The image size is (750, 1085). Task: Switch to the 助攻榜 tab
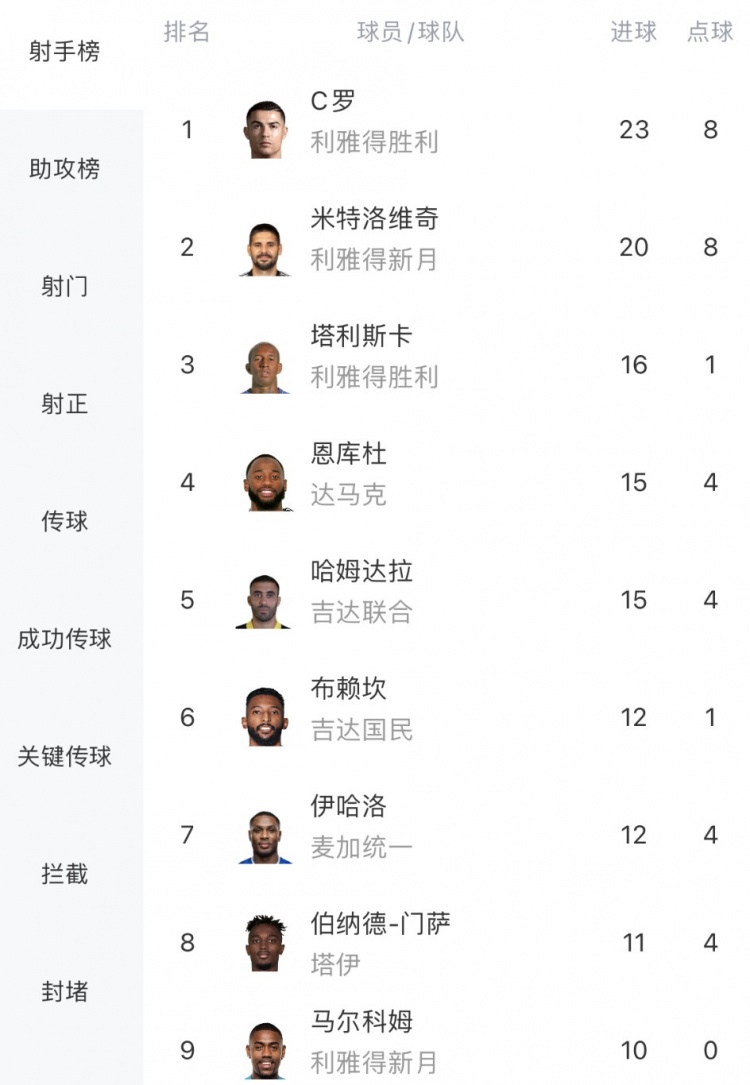coord(65,169)
